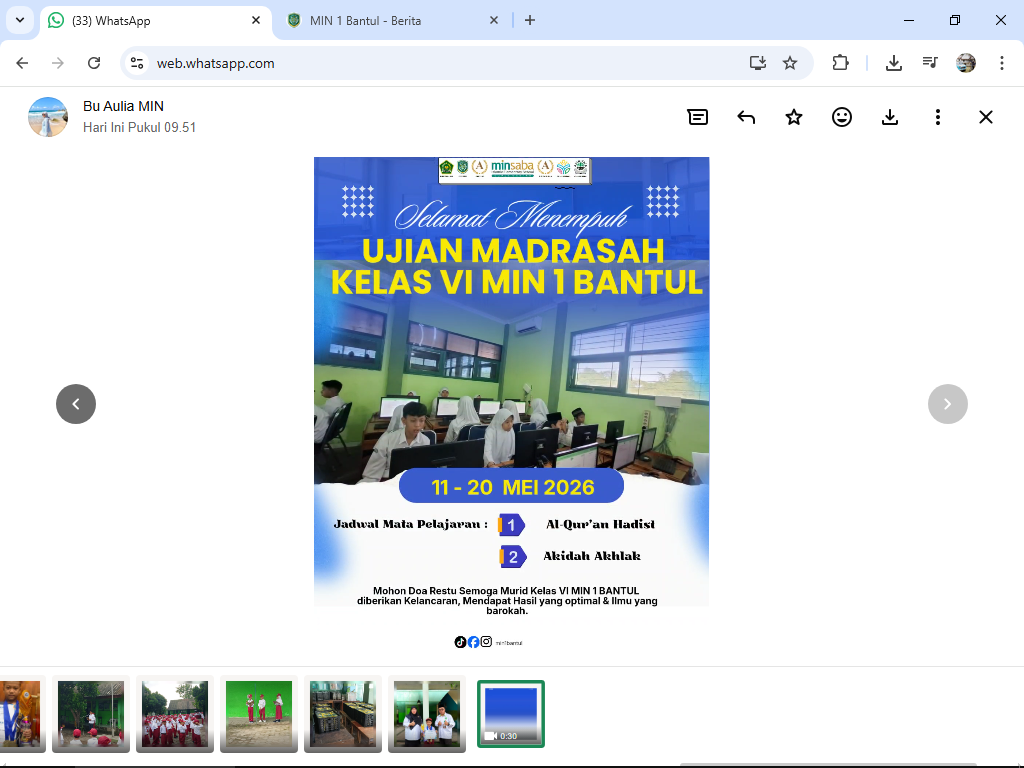Image resolution: width=1024 pixels, height=768 pixels.
Task: Minimize the browser window
Action: click(908, 20)
